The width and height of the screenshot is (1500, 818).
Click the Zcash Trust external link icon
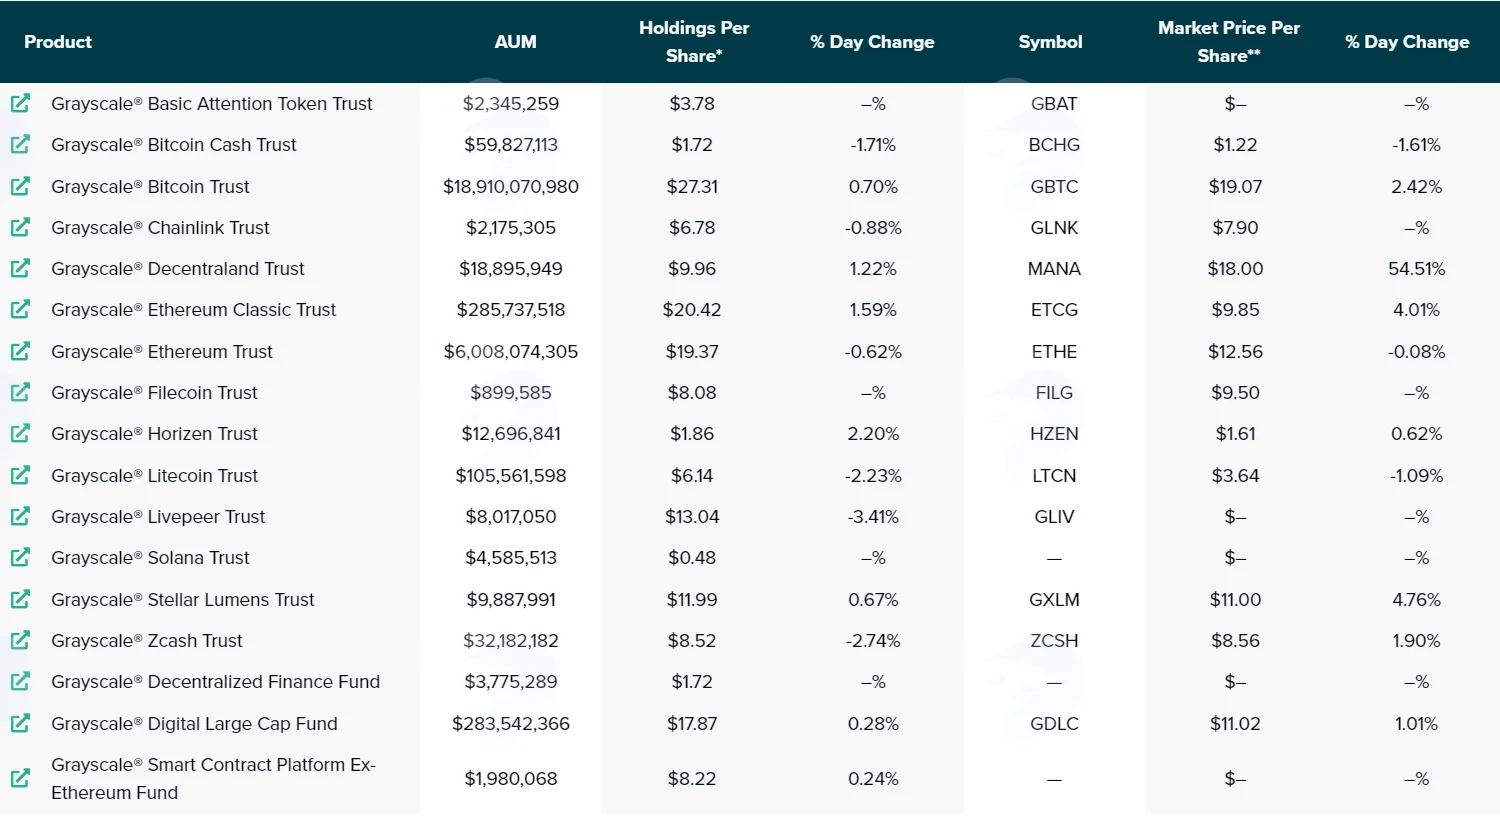pyautogui.click(x=20, y=640)
